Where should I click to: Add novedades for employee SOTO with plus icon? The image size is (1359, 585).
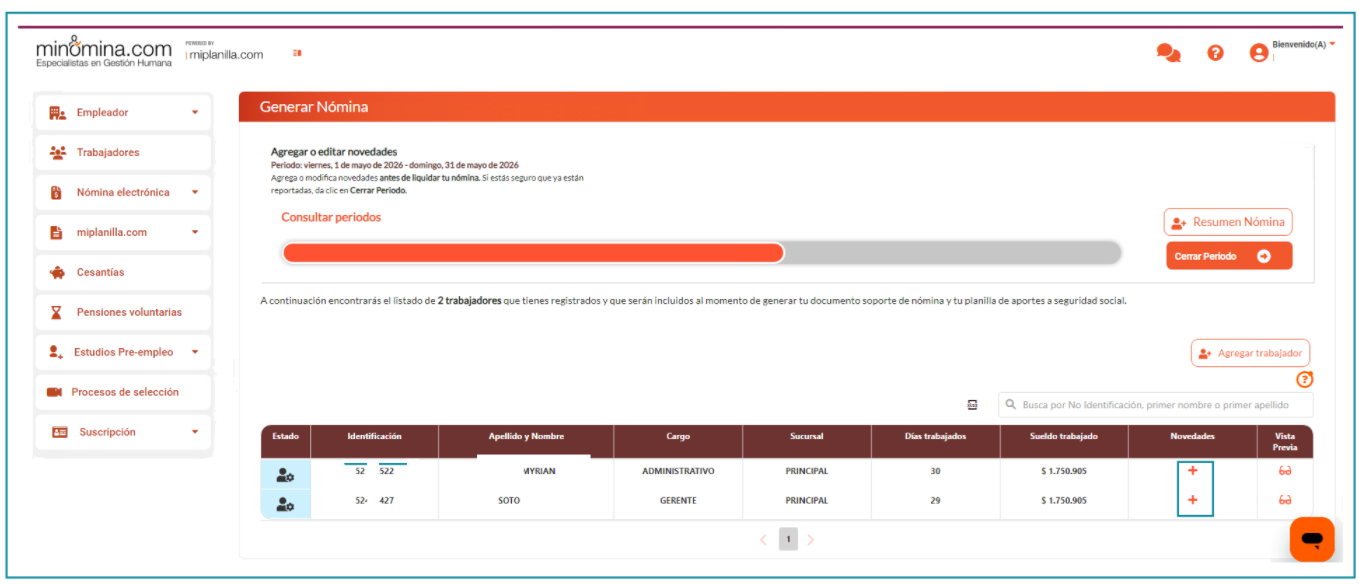pyautogui.click(x=1193, y=500)
